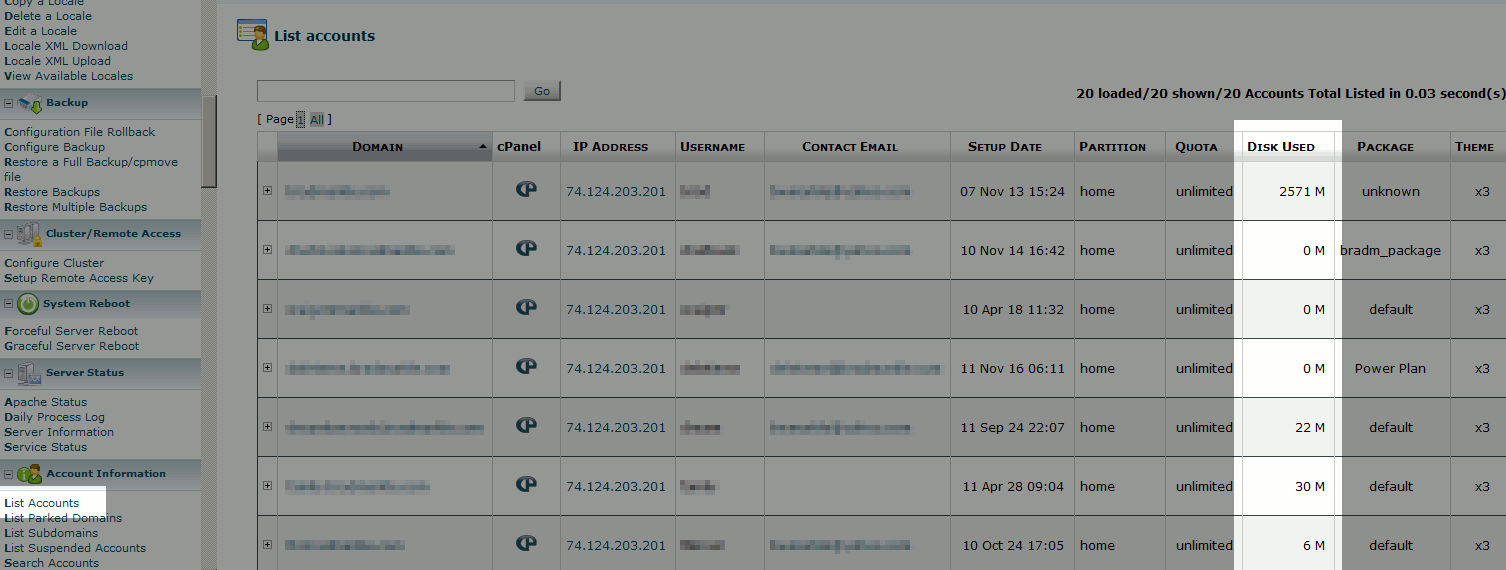Viewport: 1506px width, 570px height.
Task: Click the account search input field
Action: [x=386, y=91]
